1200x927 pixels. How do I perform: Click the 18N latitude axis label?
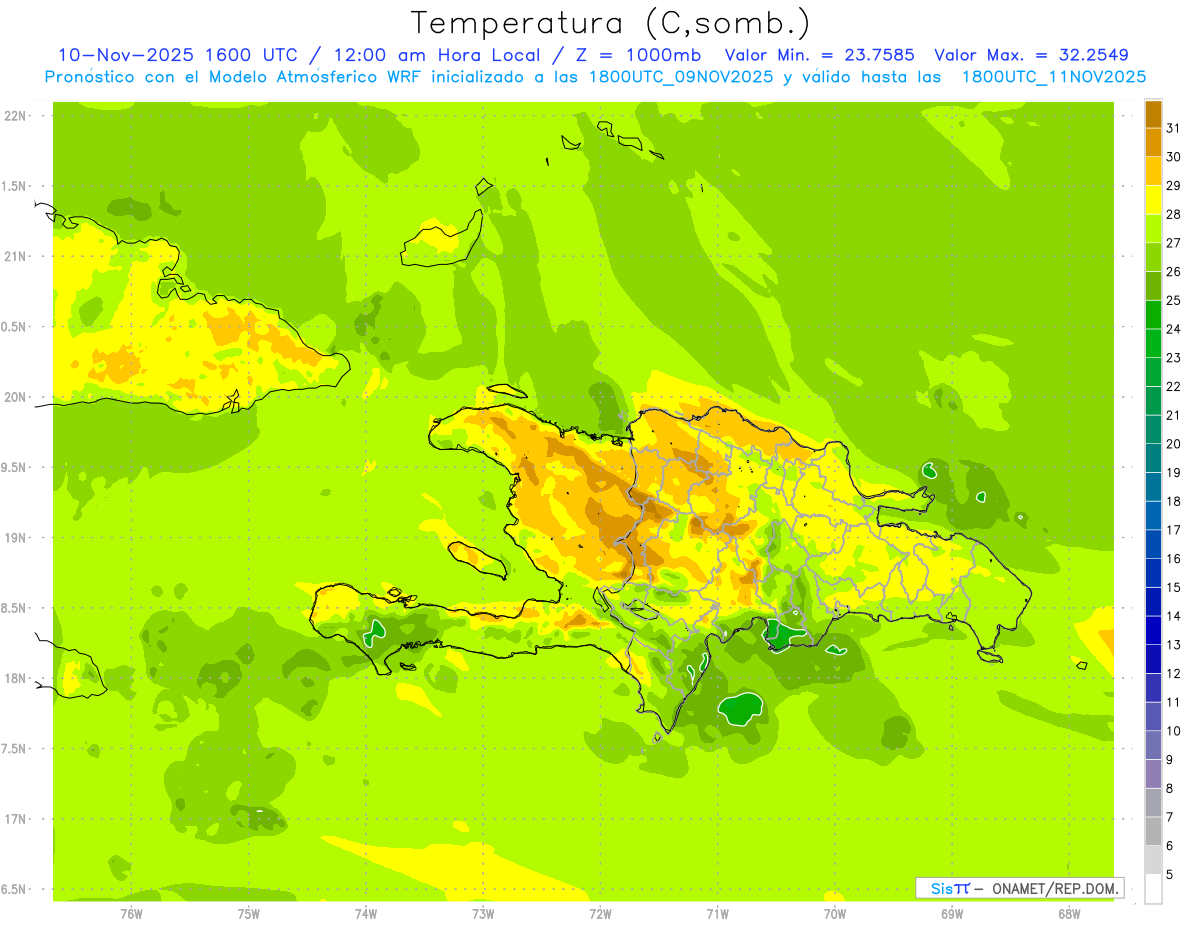(16, 679)
